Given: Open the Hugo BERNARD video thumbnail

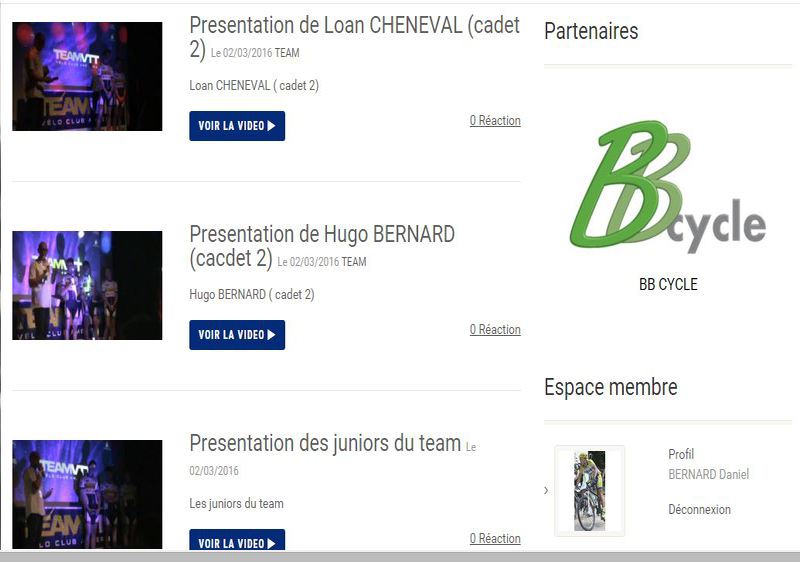Looking at the screenshot, I should (x=87, y=286).
